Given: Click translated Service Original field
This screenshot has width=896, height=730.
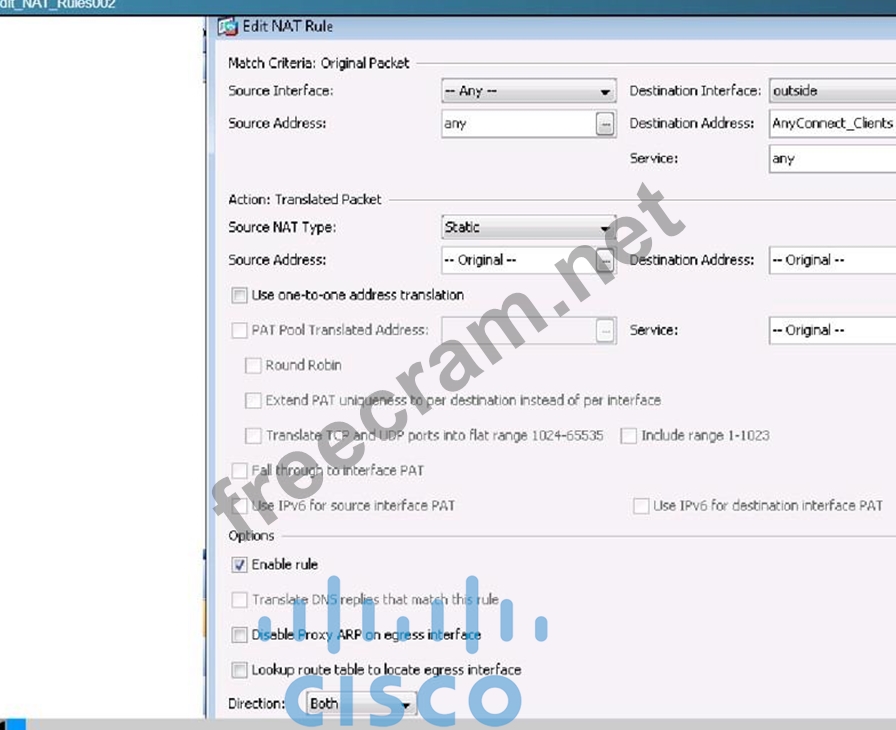Looking at the screenshot, I should pyautogui.click(x=830, y=330).
